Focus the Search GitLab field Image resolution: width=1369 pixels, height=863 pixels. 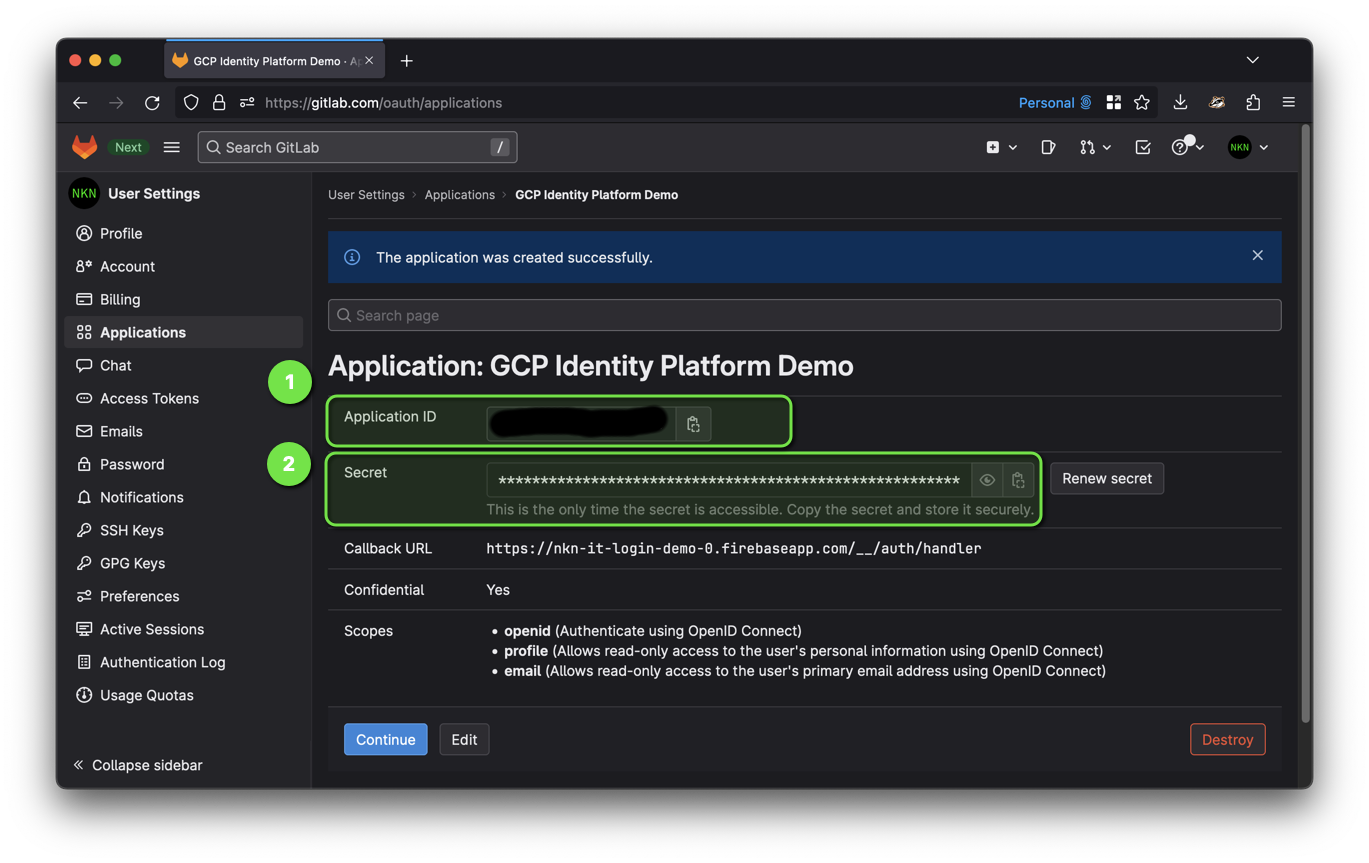coord(357,147)
